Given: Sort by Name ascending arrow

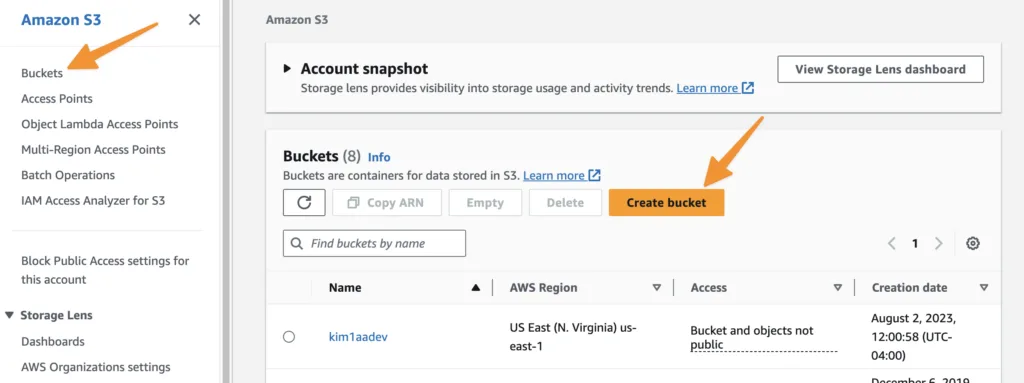Looking at the screenshot, I should point(475,288).
